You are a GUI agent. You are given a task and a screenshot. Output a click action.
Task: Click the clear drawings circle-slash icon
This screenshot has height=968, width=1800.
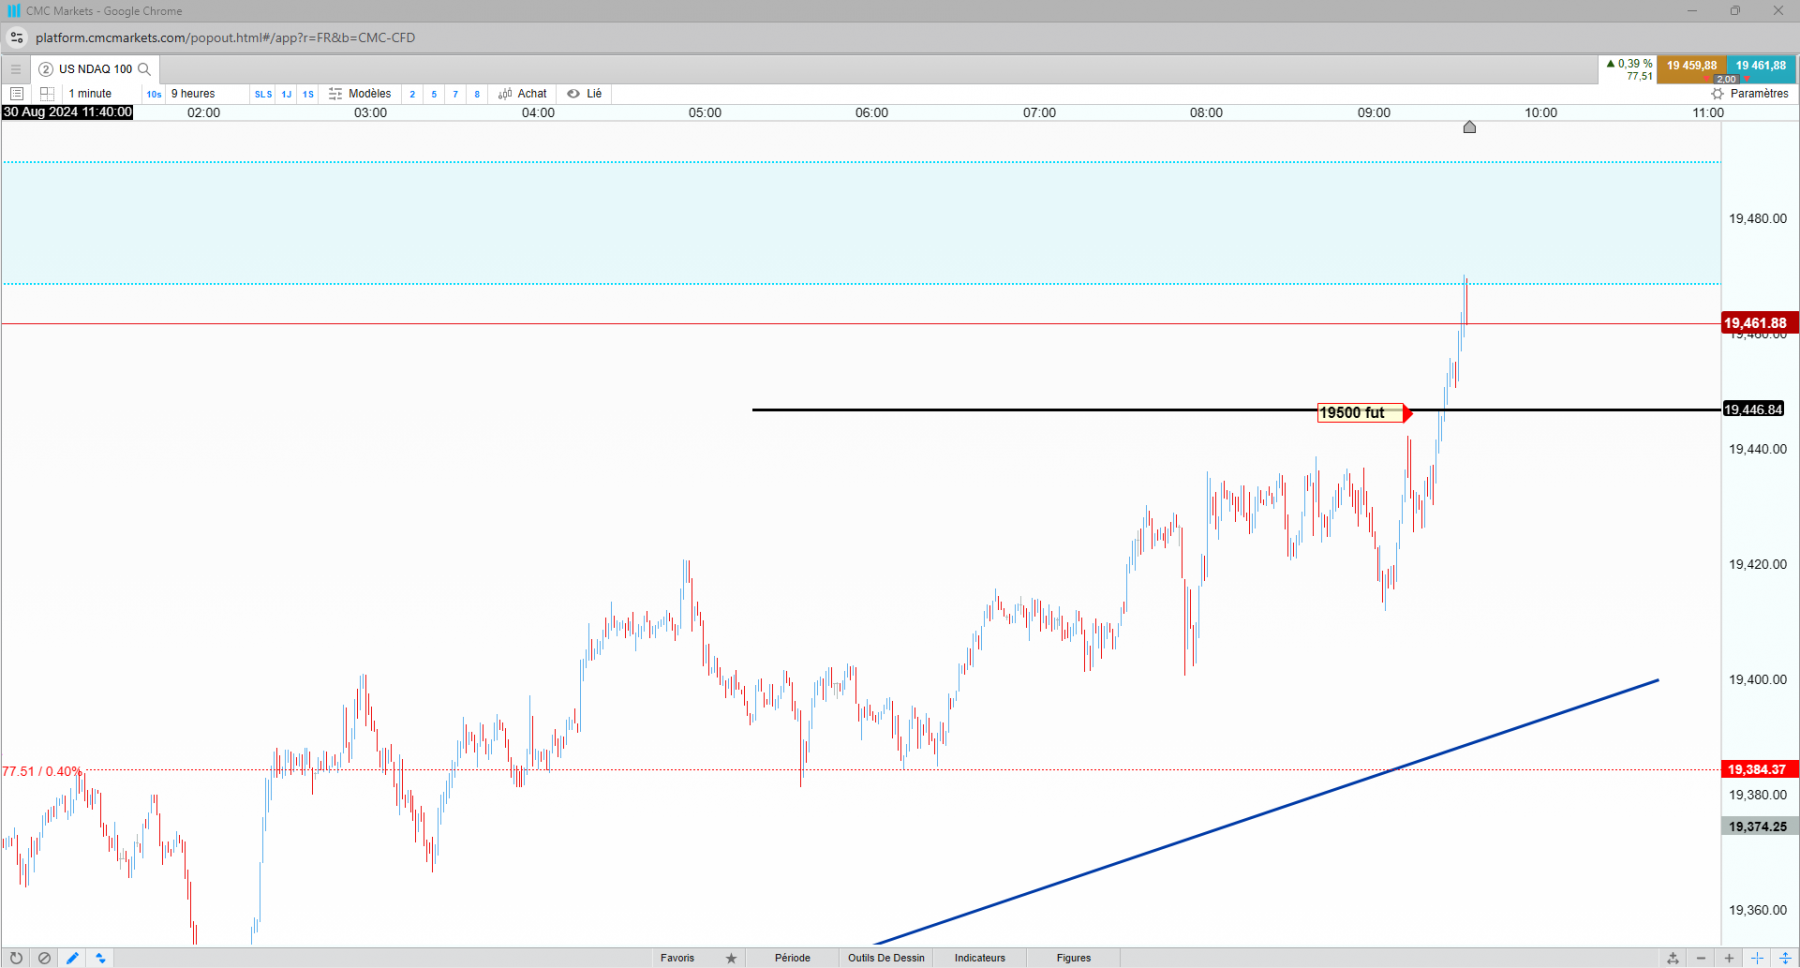pos(44,958)
